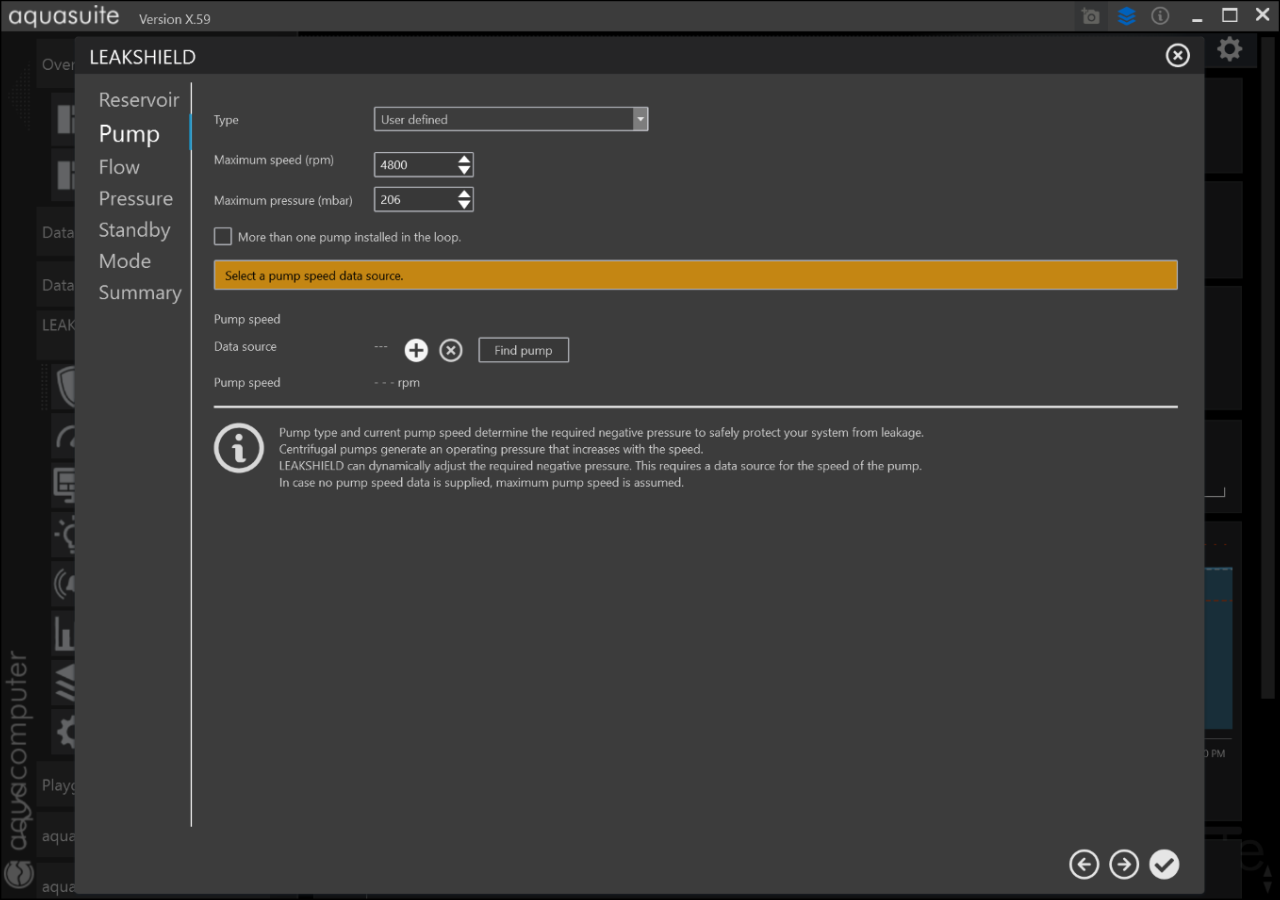This screenshot has width=1280, height=900.
Task: Click the camera screenshot icon in title bar
Action: click(1091, 17)
